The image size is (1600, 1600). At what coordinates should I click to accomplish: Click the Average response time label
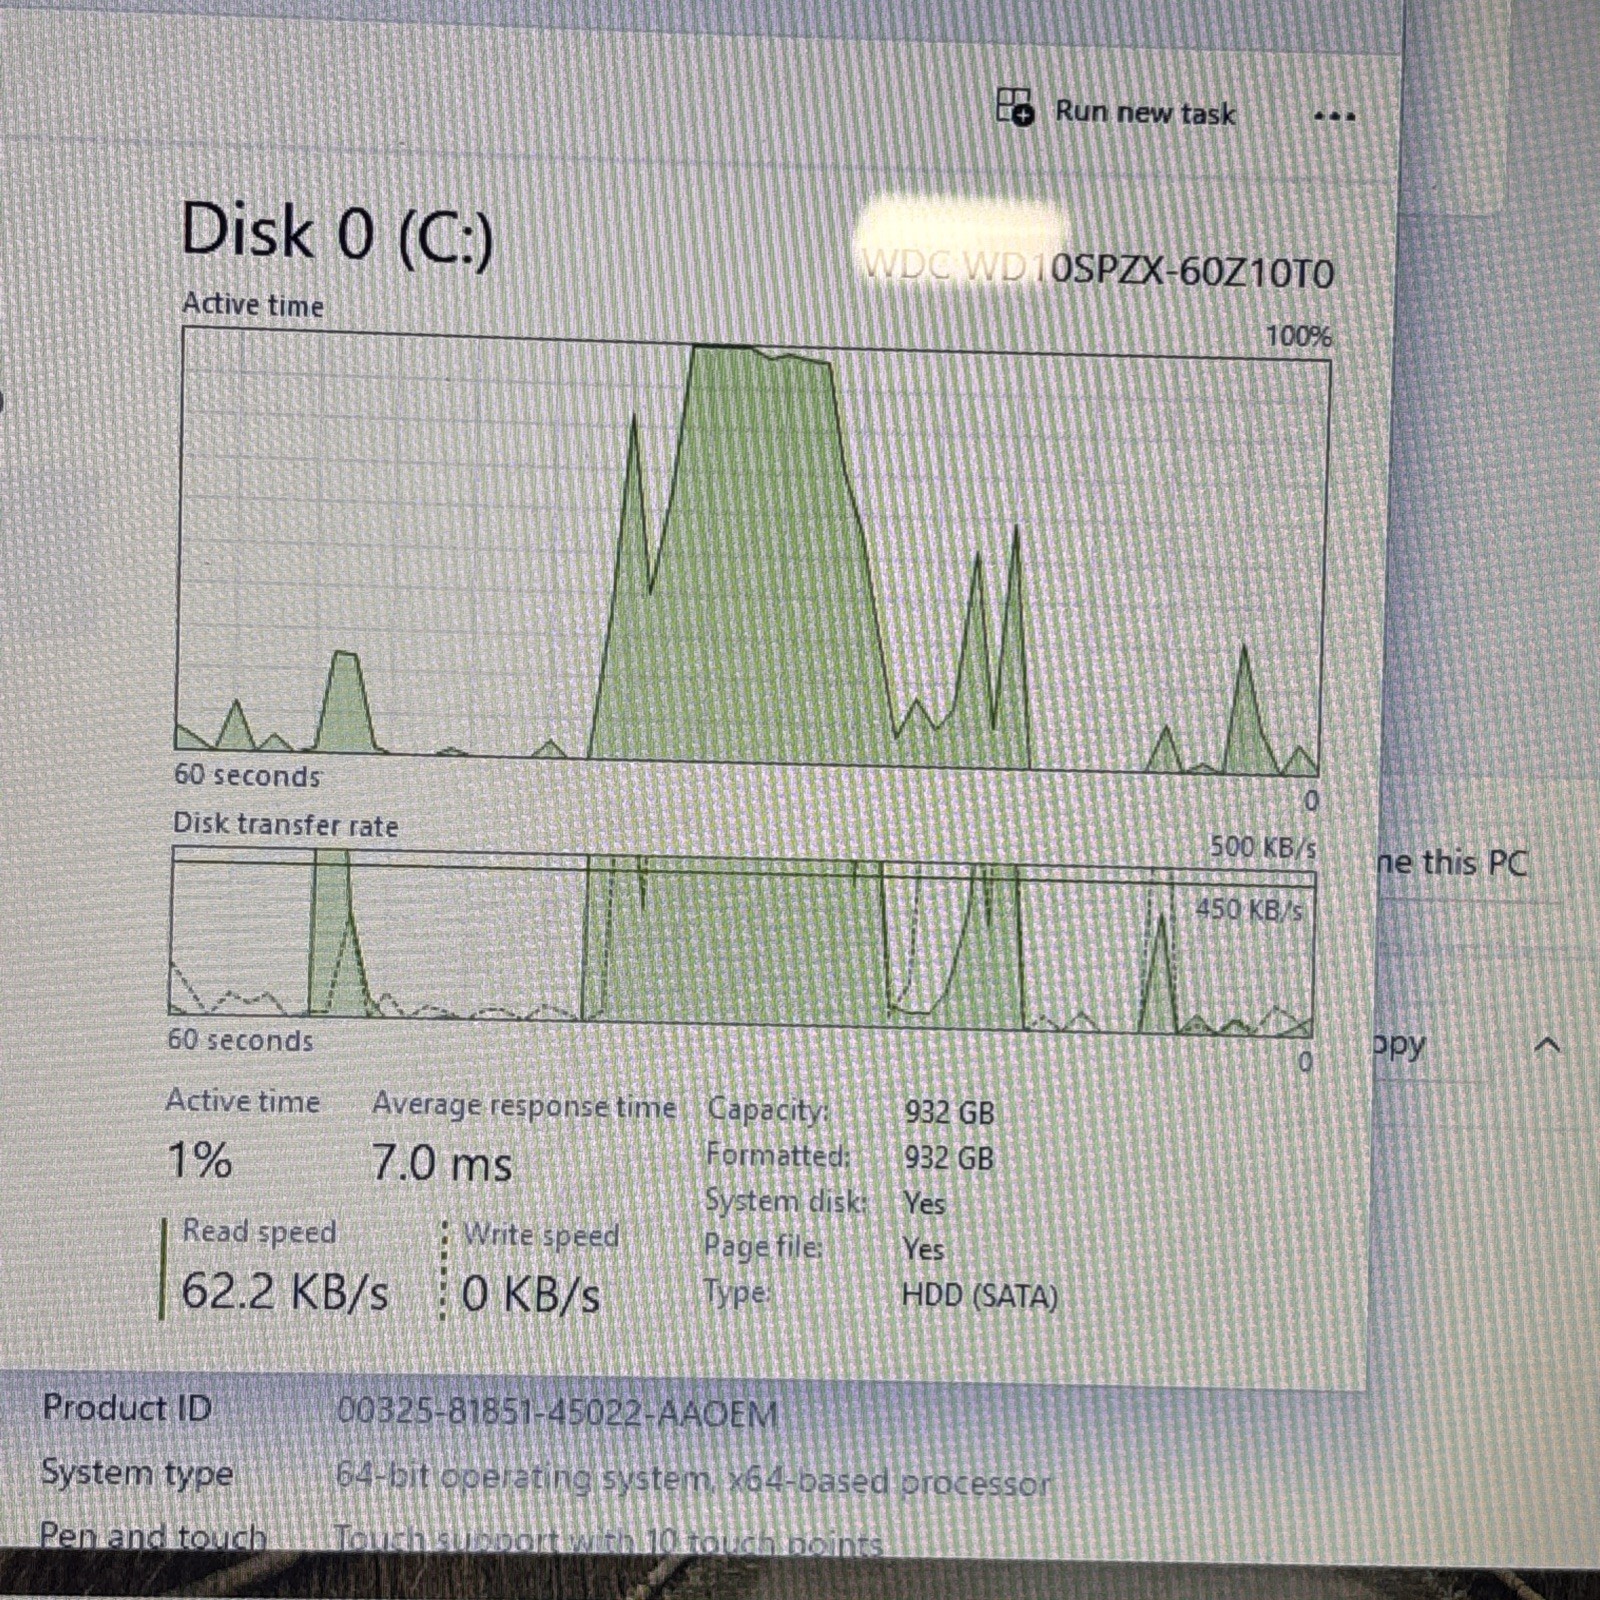click(524, 1106)
